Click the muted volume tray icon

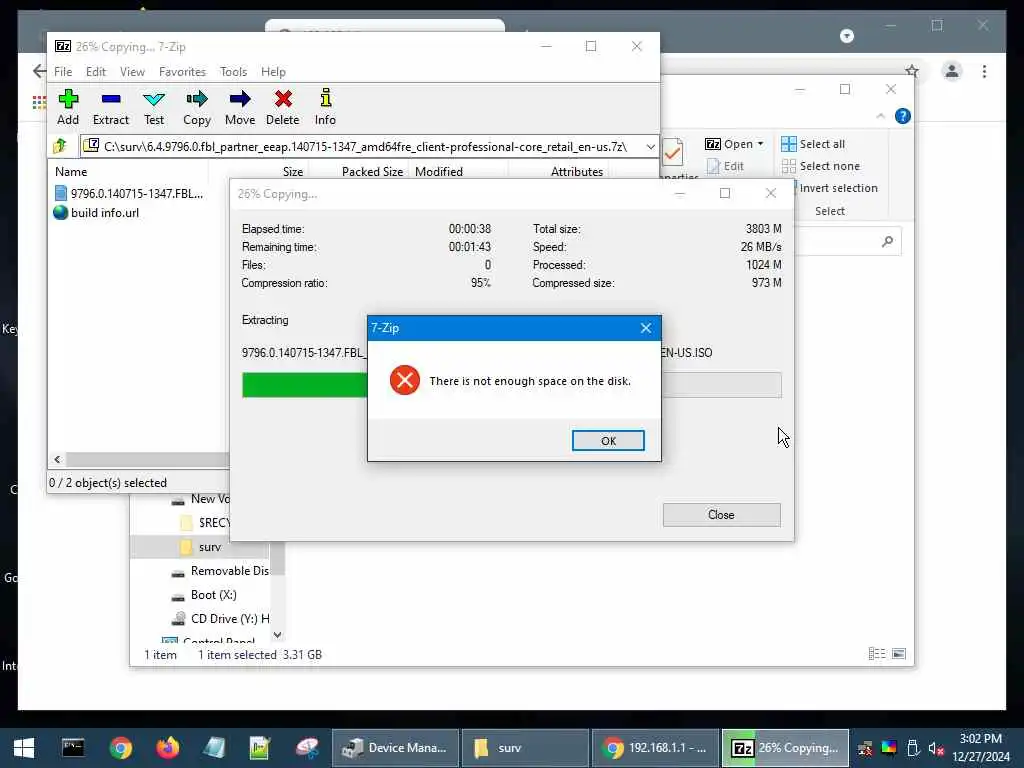coord(936,748)
